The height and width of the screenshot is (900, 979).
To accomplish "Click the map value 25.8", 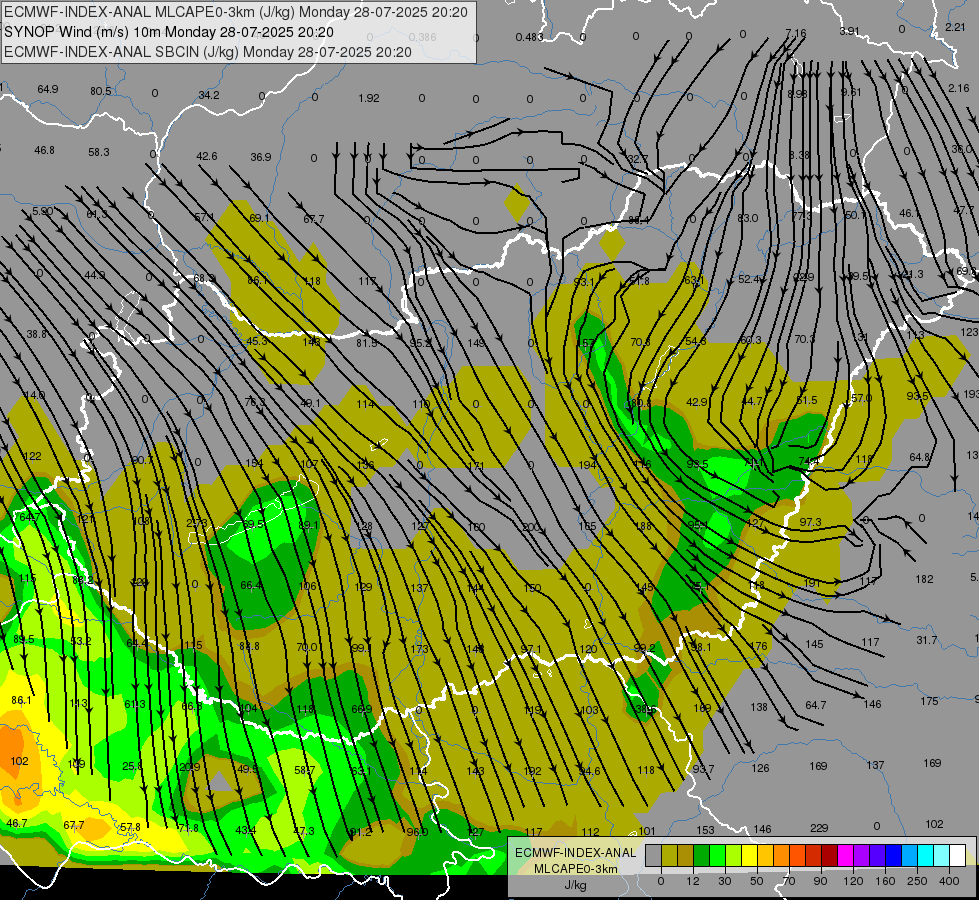I will [132, 766].
